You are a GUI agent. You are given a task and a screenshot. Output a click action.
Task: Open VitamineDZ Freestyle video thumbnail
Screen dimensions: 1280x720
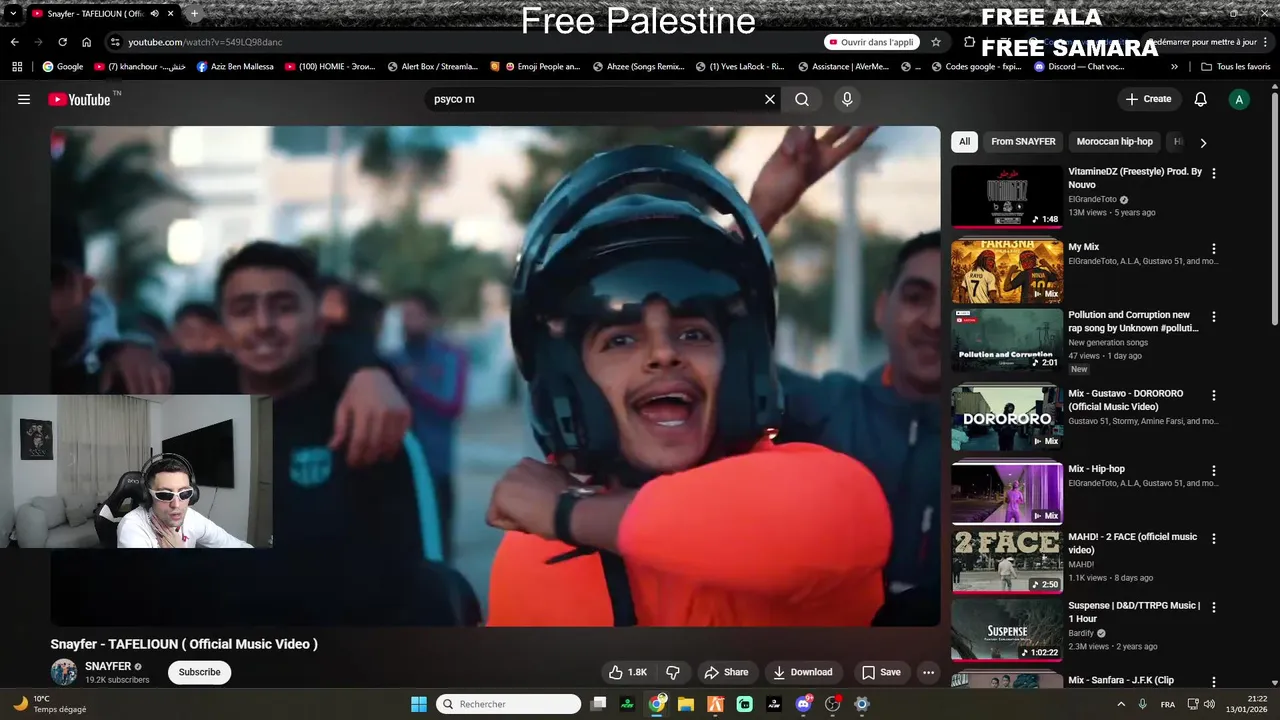1007,196
